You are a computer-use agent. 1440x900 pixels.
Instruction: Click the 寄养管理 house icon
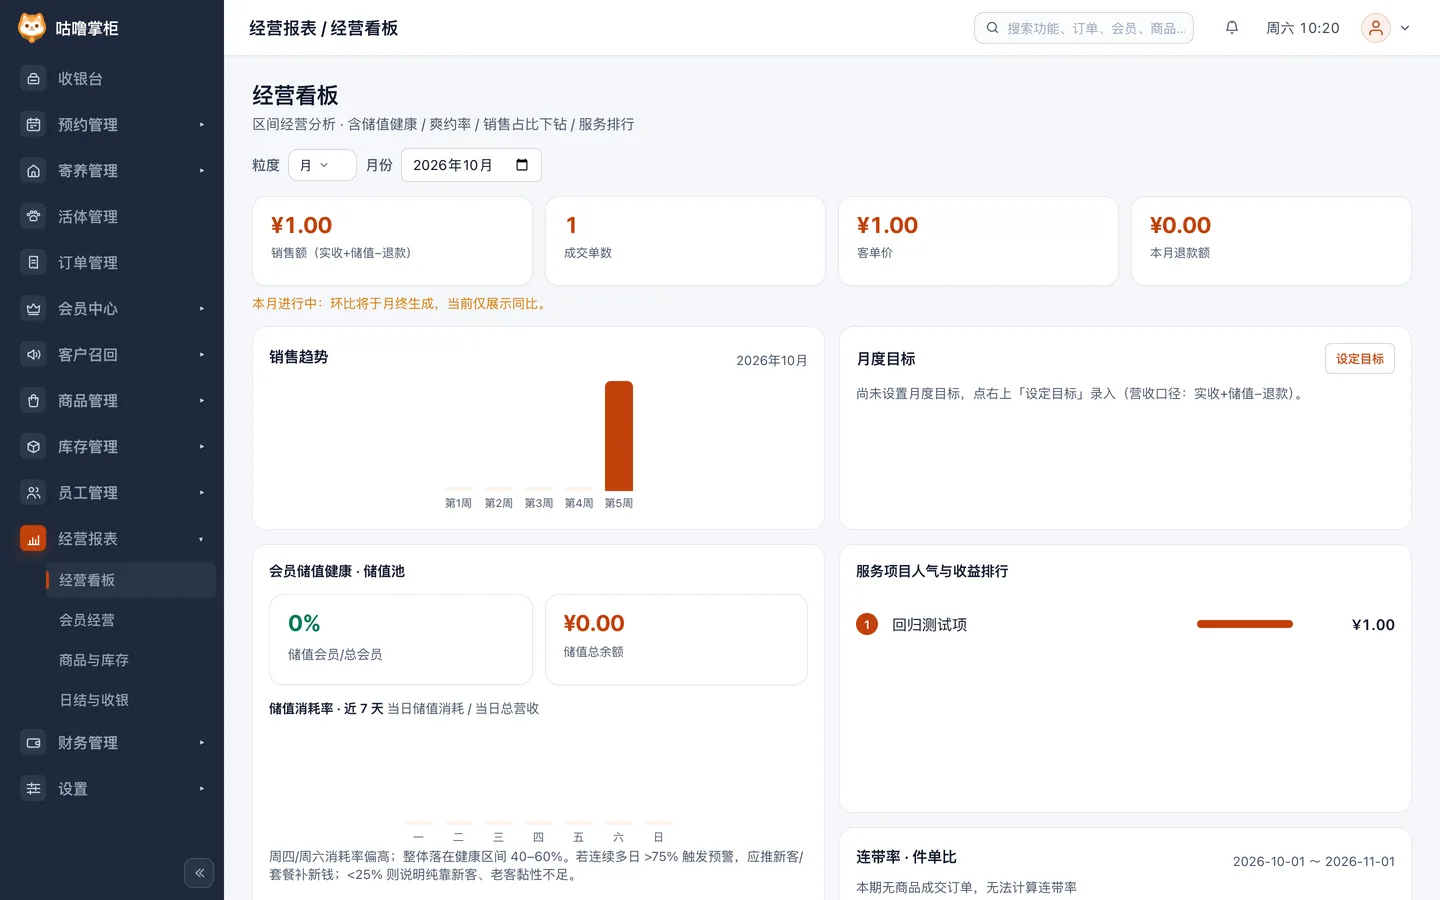(x=33, y=171)
